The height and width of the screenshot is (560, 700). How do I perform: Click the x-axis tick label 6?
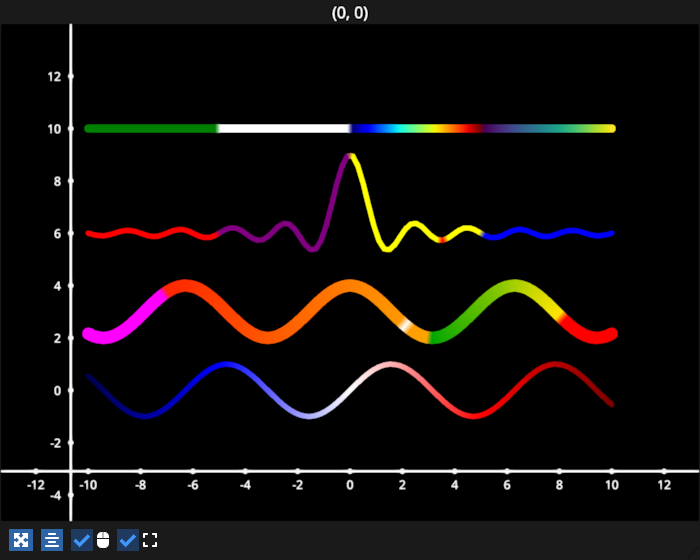pyautogui.click(x=507, y=485)
